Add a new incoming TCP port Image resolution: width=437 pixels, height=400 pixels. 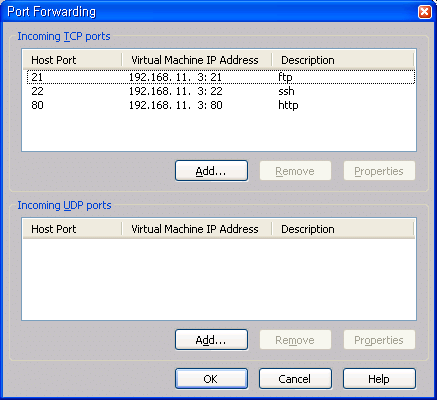pos(211,171)
